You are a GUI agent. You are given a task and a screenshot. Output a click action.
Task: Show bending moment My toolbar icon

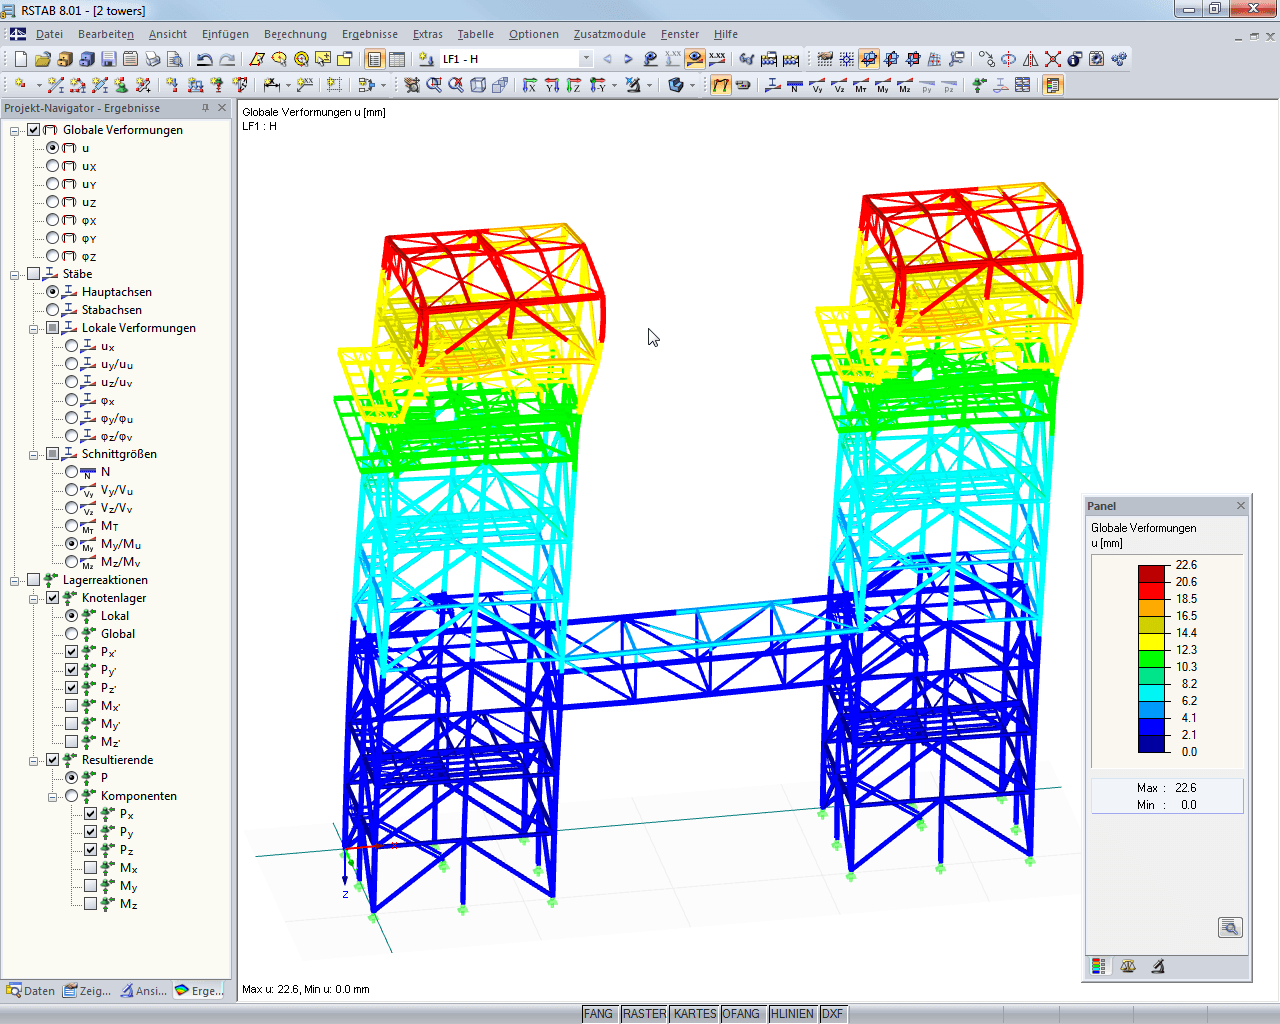click(883, 85)
